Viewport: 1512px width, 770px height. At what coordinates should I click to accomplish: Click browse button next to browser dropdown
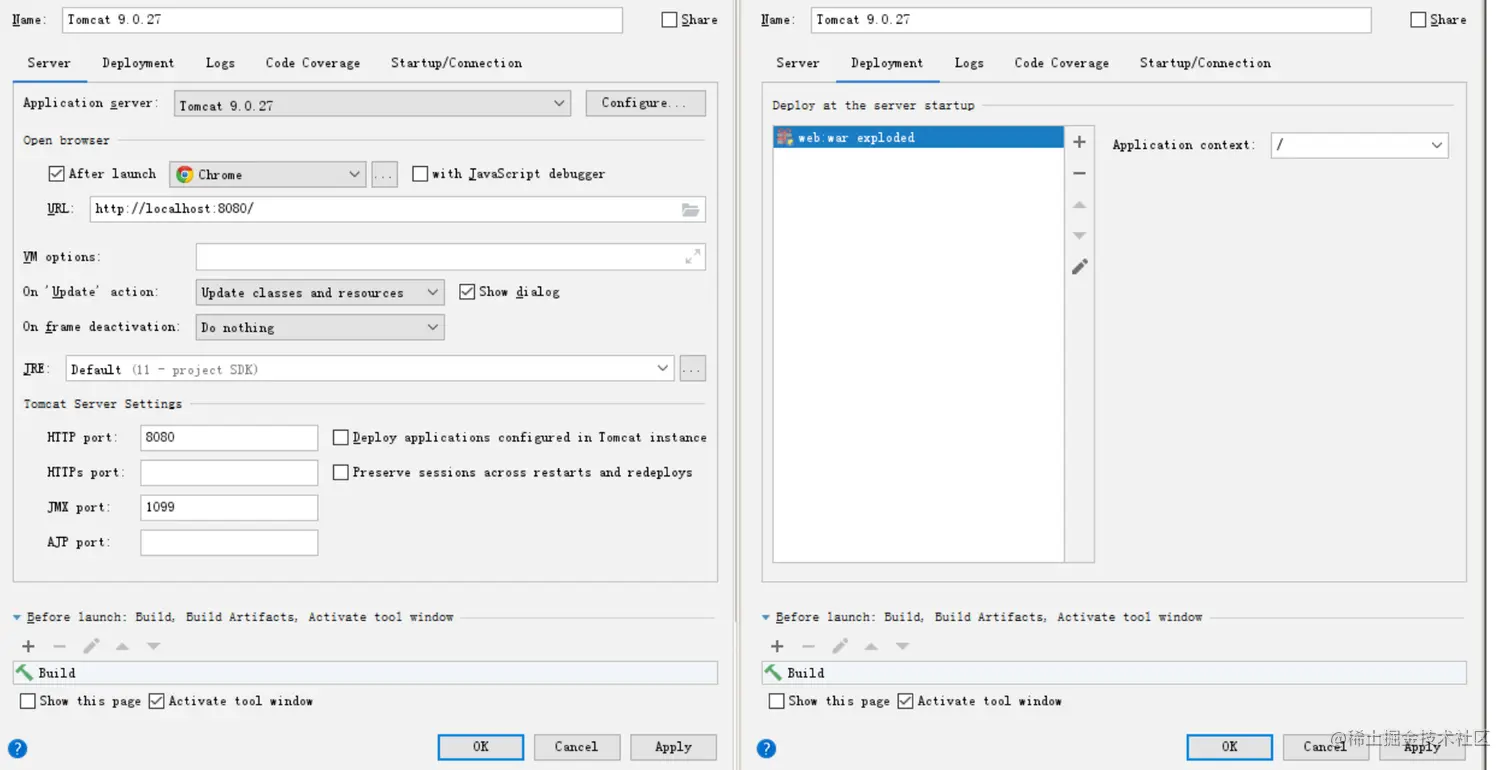coord(384,174)
